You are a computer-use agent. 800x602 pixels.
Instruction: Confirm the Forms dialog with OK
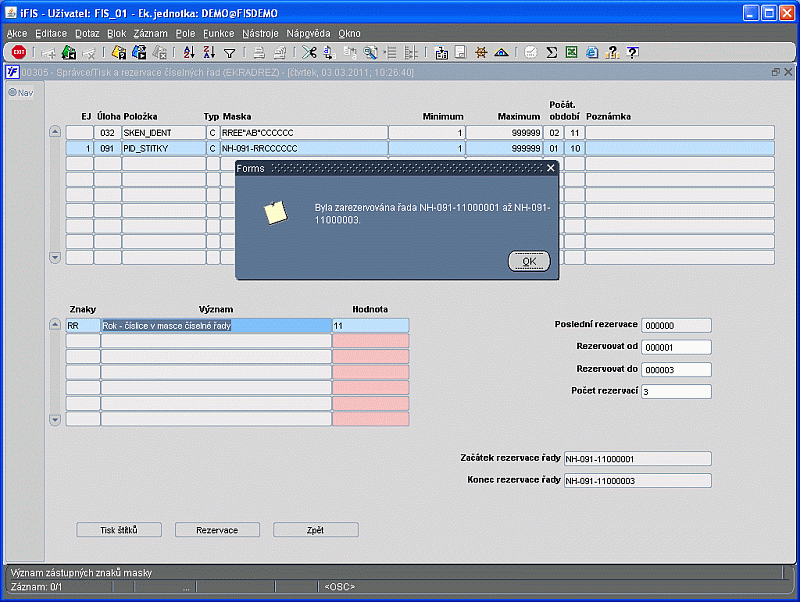click(529, 261)
